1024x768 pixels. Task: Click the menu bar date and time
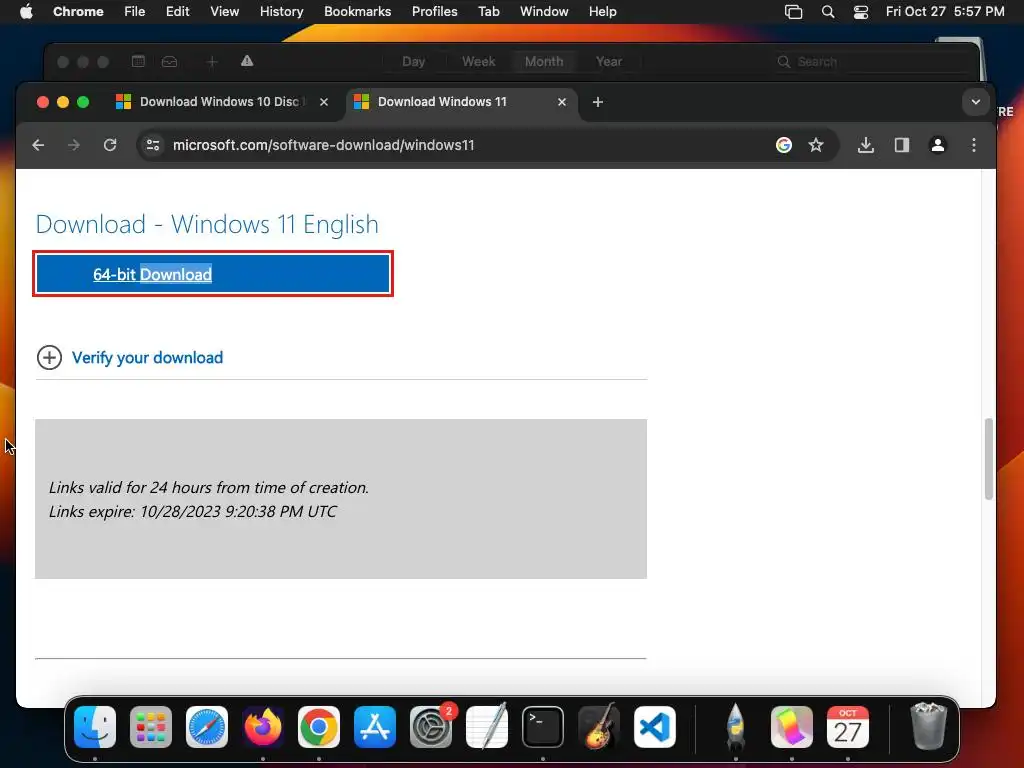tap(945, 12)
